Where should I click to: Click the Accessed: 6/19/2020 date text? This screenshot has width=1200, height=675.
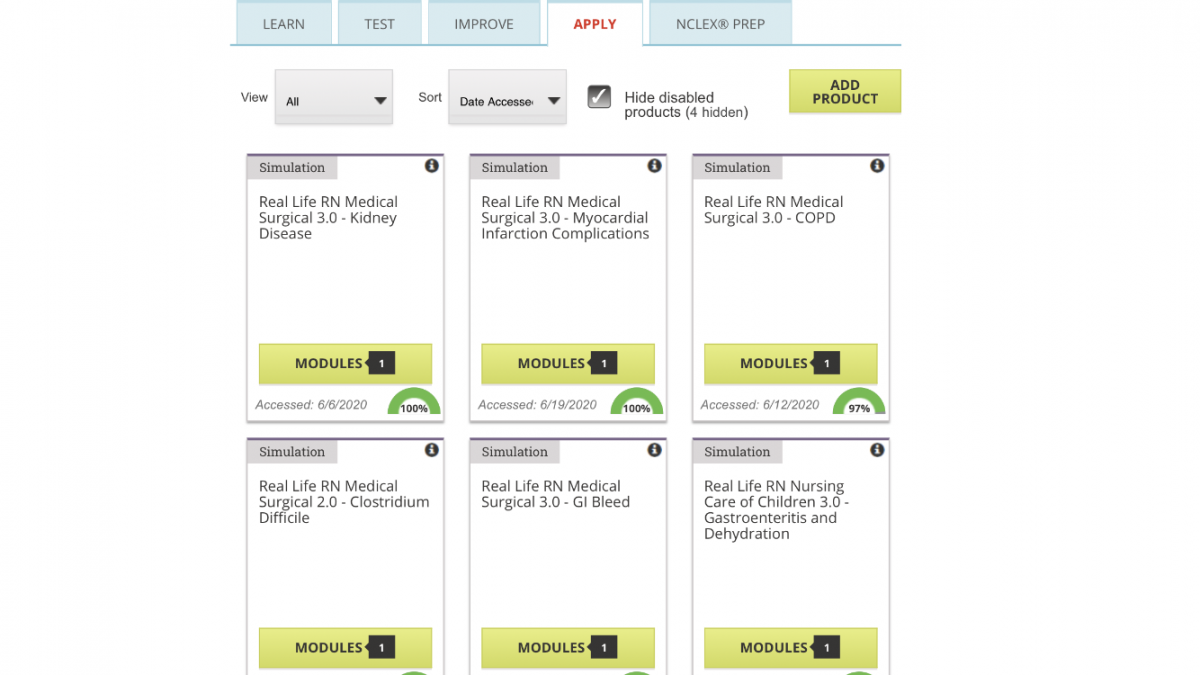point(537,405)
